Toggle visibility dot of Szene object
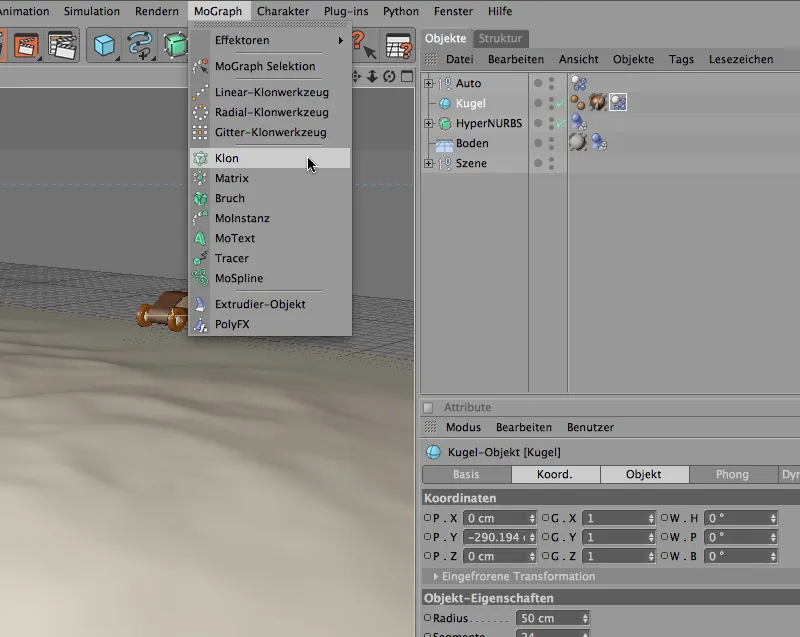The image size is (800, 637). click(x=538, y=163)
